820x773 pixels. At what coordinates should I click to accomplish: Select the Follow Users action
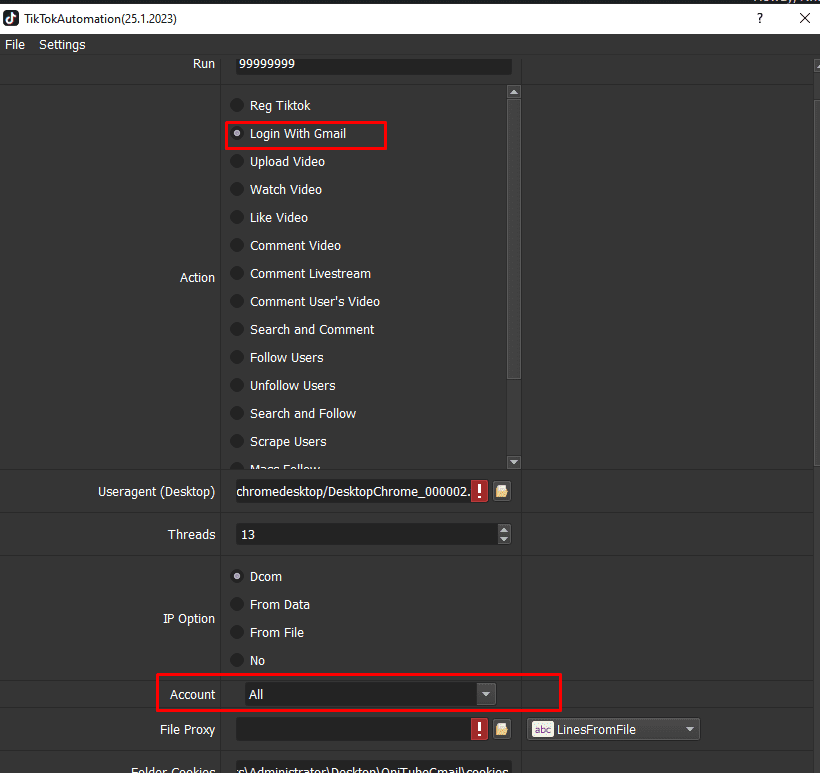[277, 358]
